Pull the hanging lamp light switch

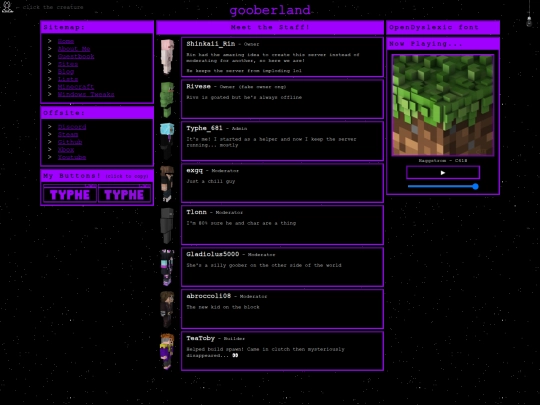point(529,21)
